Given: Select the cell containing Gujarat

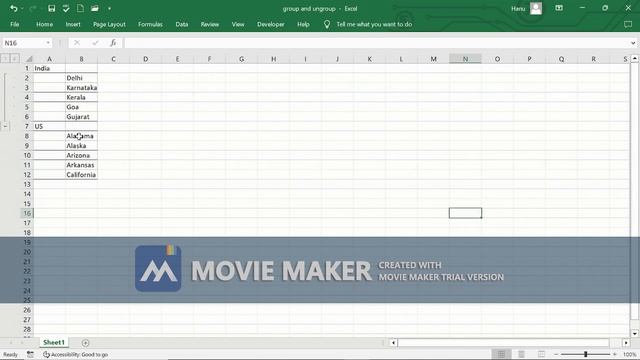Looking at the screenshot, I should tap(81, 117).
